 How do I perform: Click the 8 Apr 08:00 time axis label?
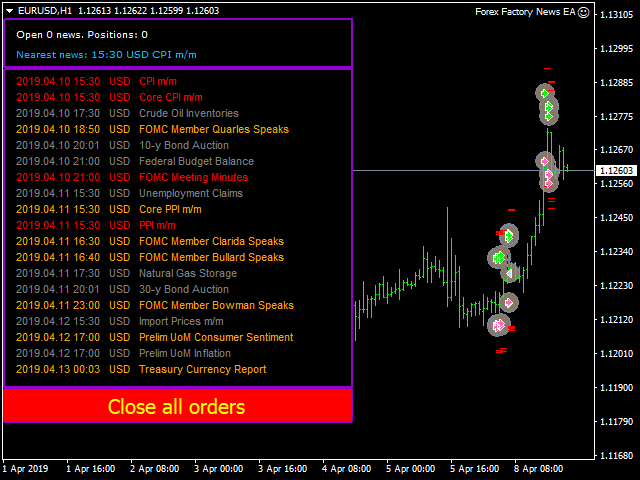539,469
